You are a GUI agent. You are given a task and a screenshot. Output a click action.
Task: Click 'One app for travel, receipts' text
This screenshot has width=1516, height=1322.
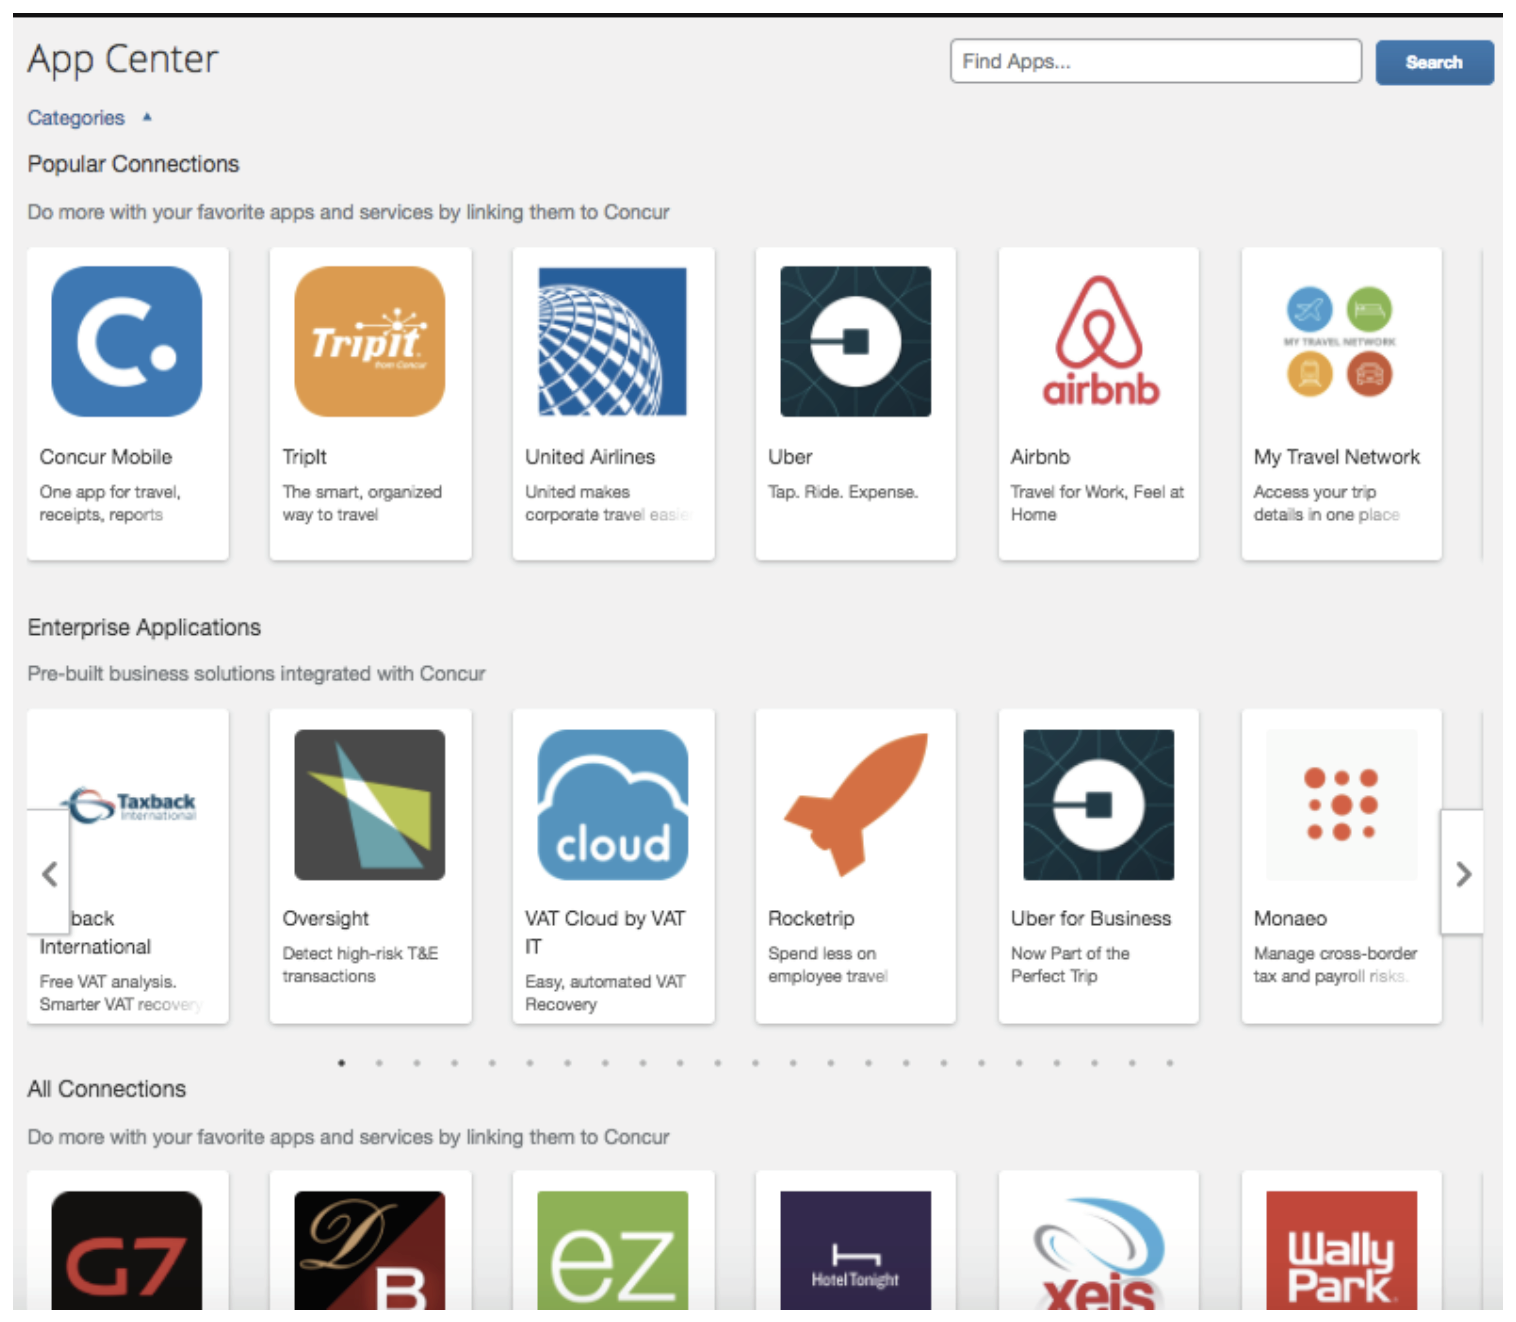click(110, 503)
